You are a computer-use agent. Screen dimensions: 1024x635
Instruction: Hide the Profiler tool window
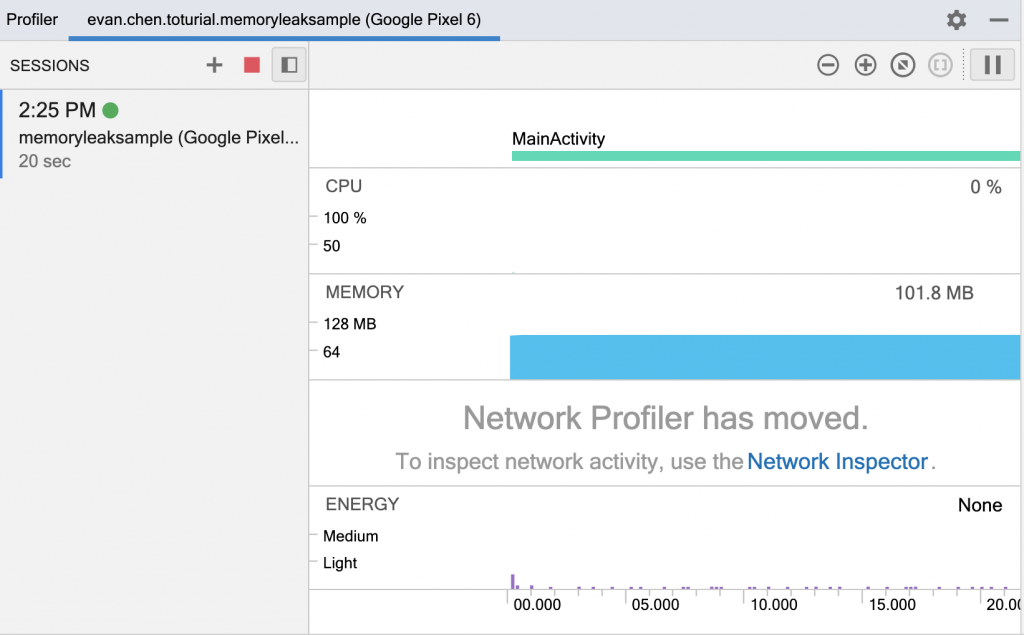[x=998, y=20]
